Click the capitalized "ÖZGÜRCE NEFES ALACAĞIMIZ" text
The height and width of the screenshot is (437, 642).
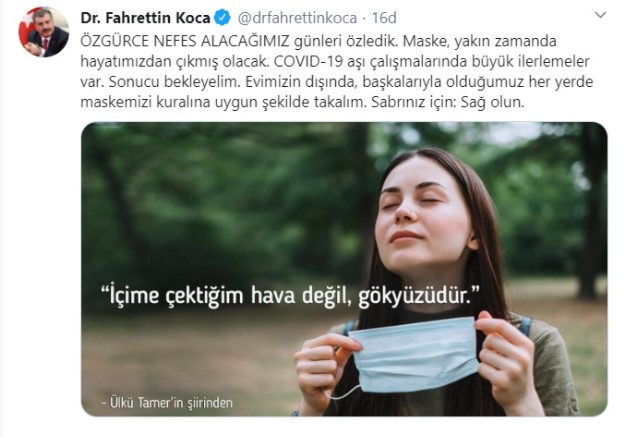(x=185, y=41)
